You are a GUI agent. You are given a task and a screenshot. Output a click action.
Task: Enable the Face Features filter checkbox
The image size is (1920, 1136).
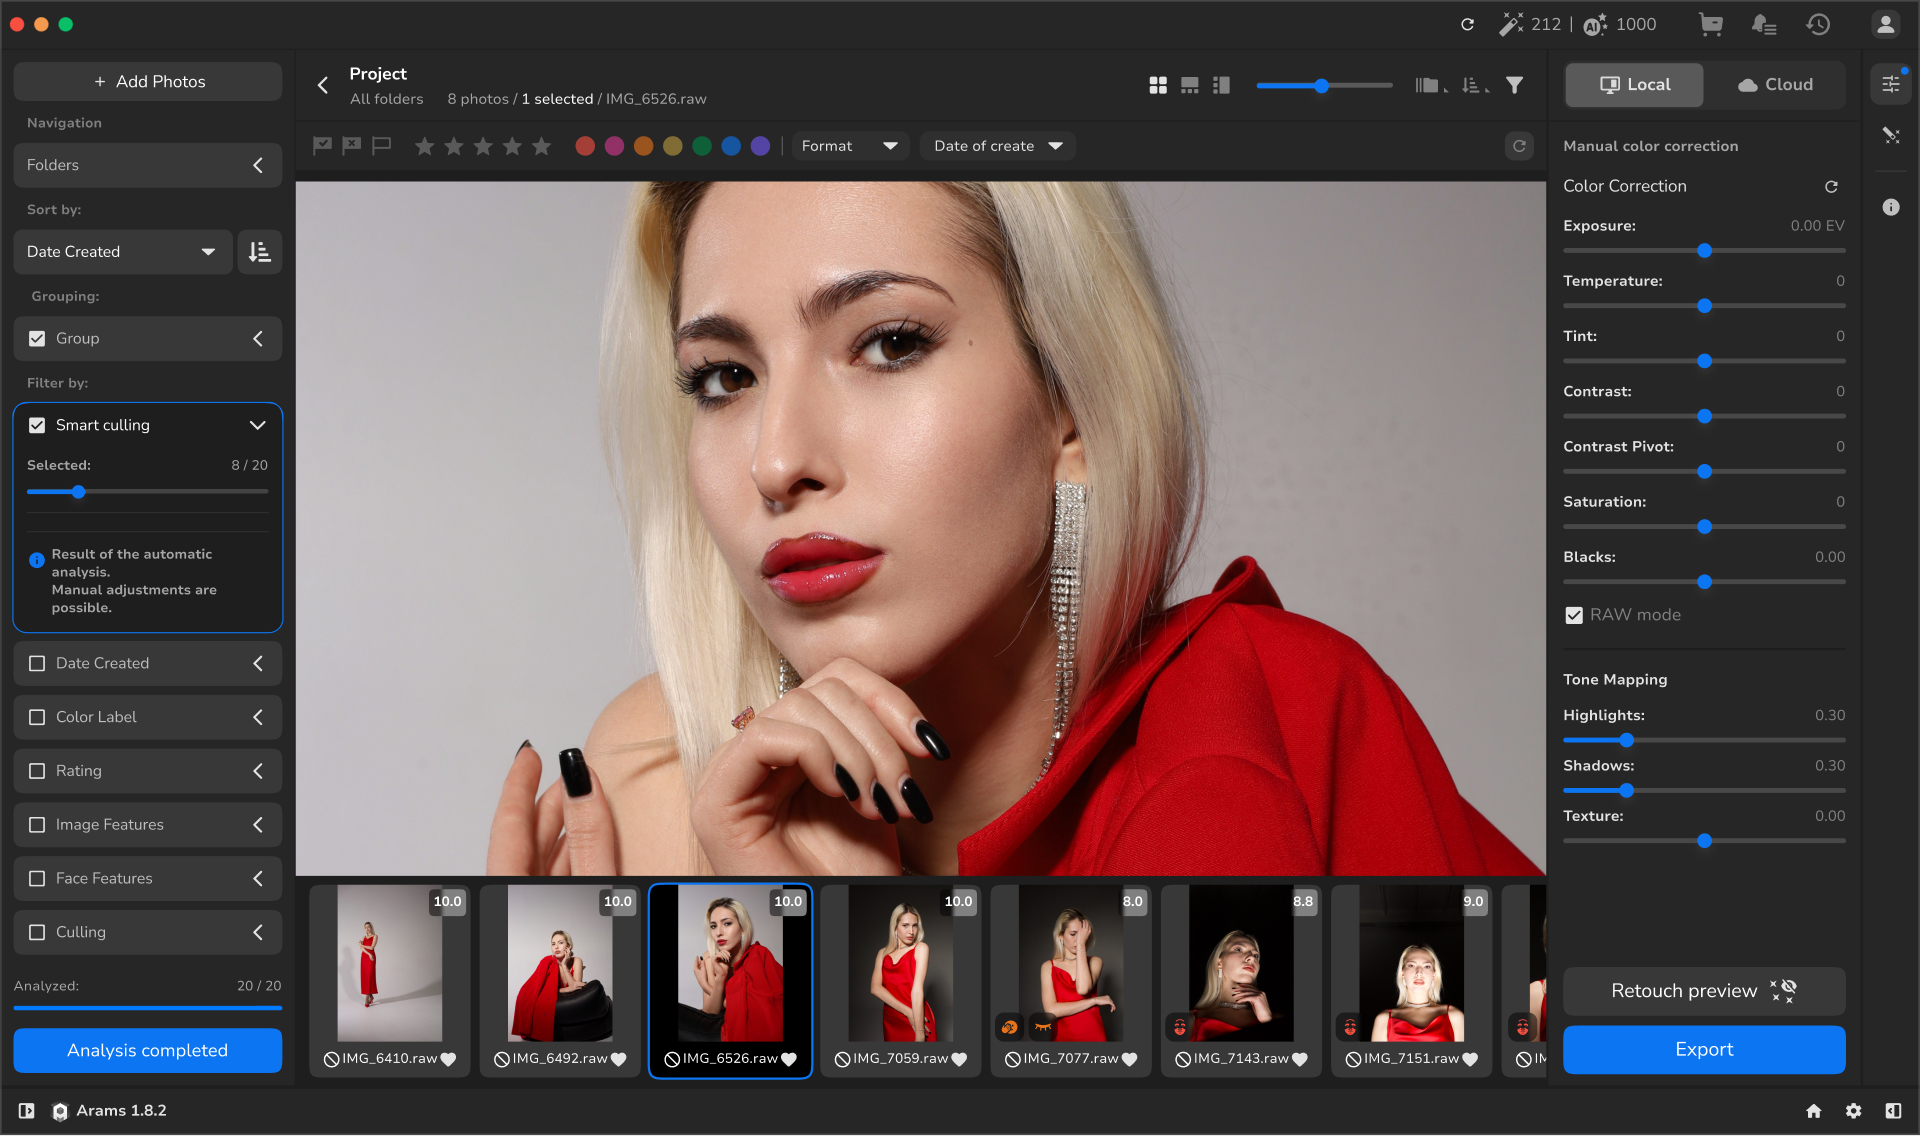tap(37, 879)
